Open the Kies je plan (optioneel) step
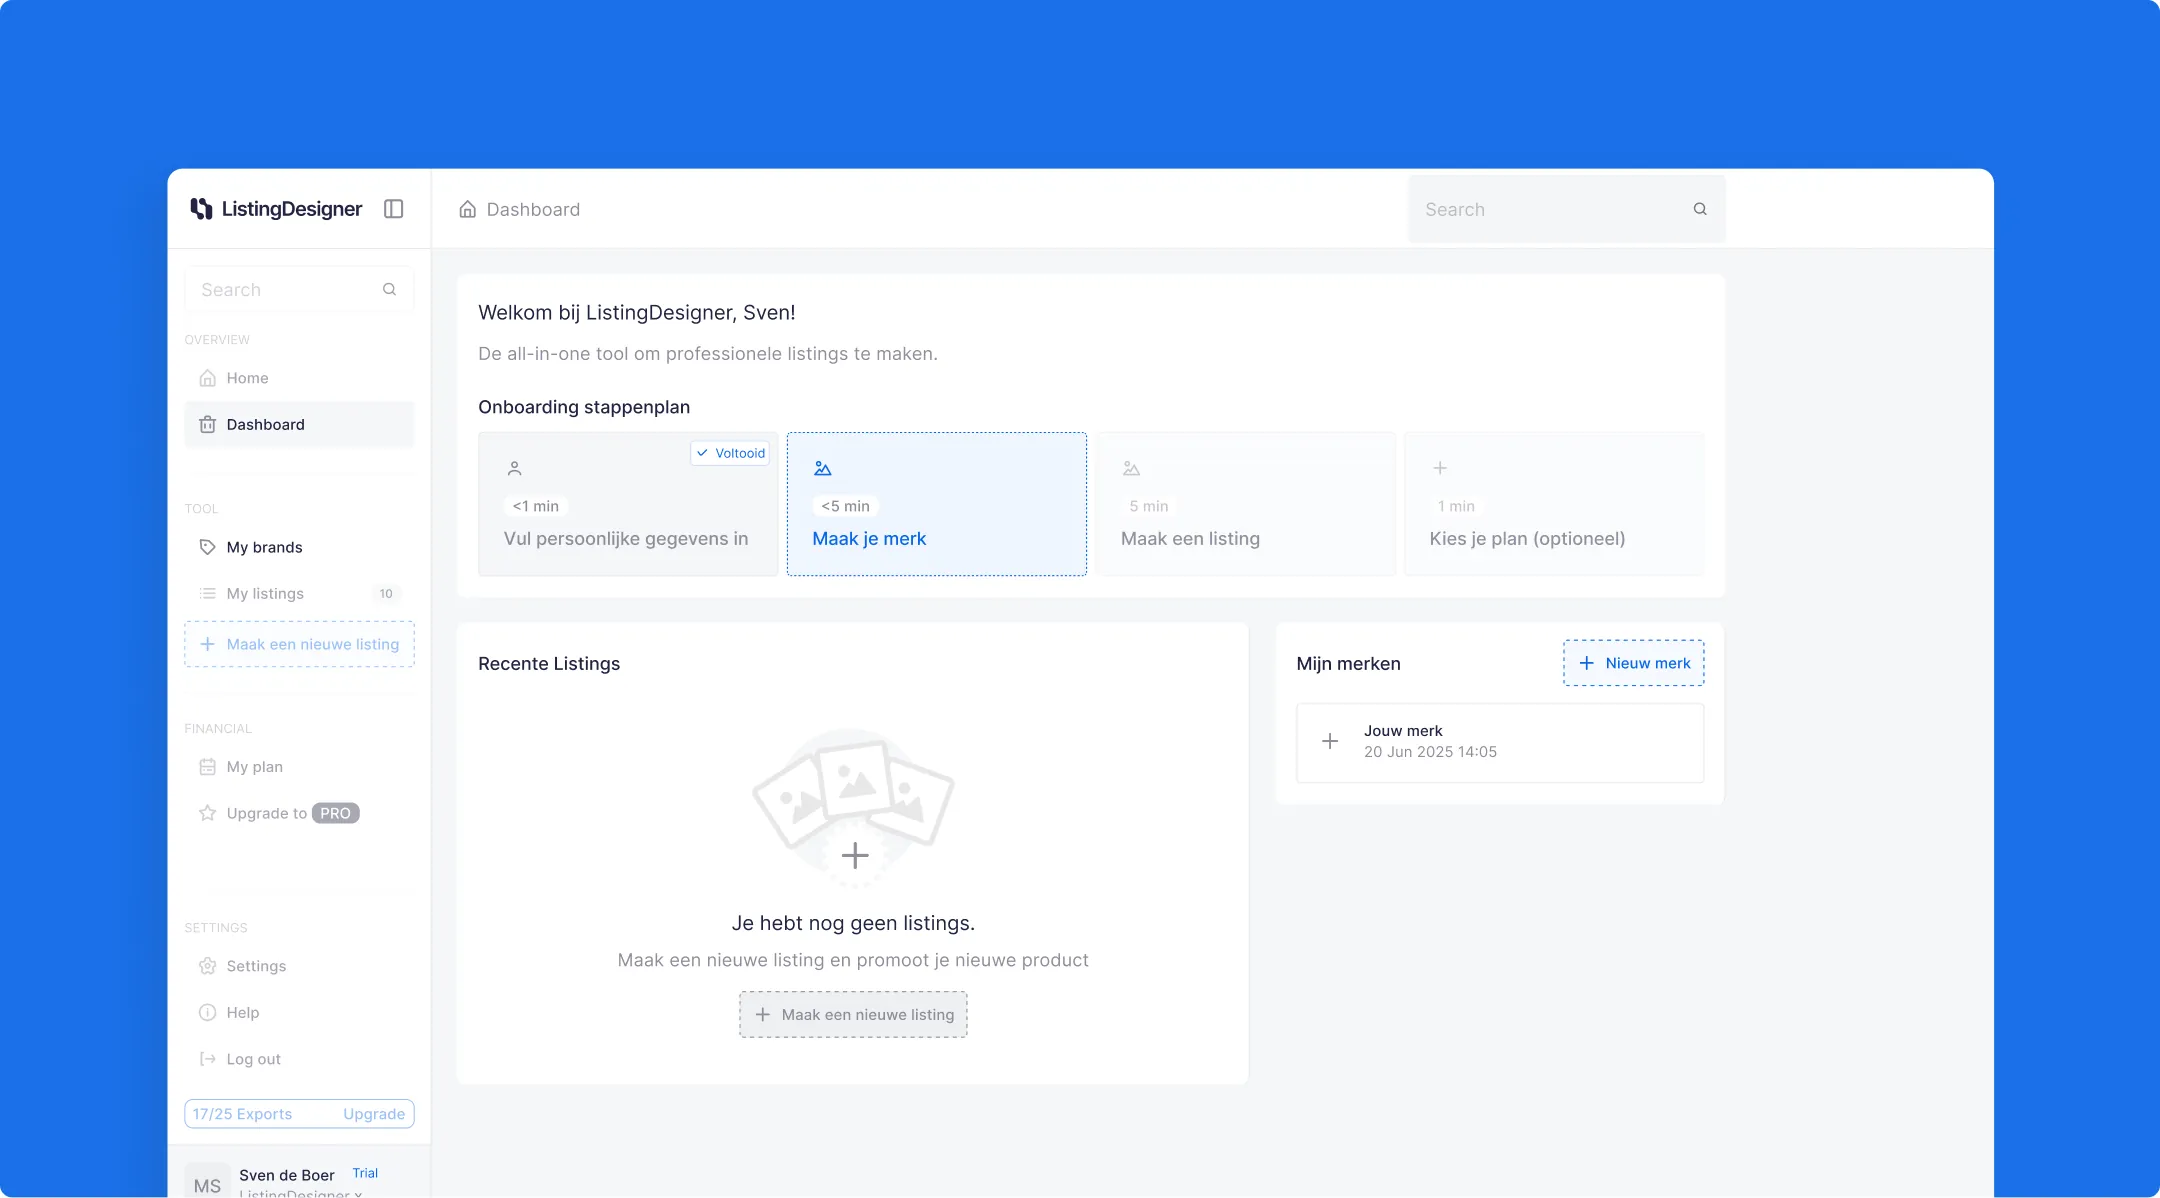 (1553, 504)
